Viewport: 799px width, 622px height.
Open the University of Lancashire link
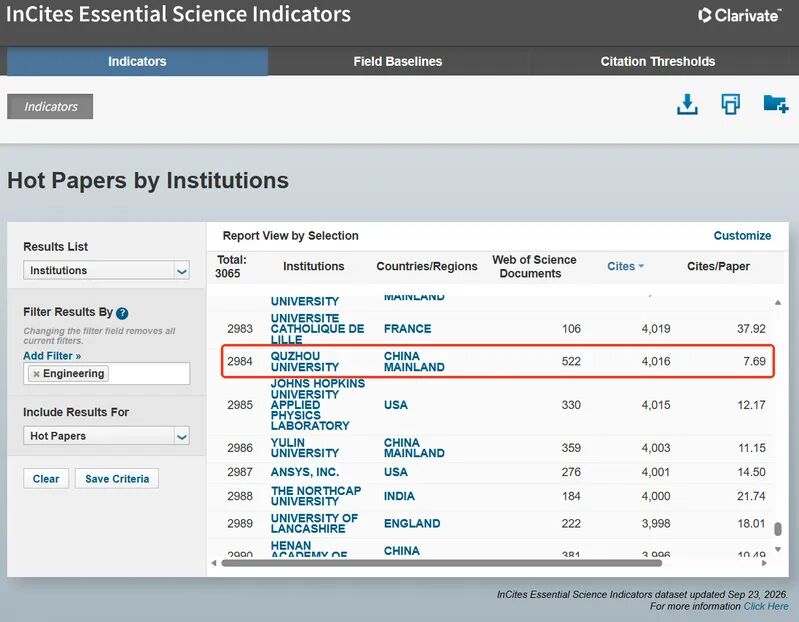pyautogui.click(x=314, y=523)
